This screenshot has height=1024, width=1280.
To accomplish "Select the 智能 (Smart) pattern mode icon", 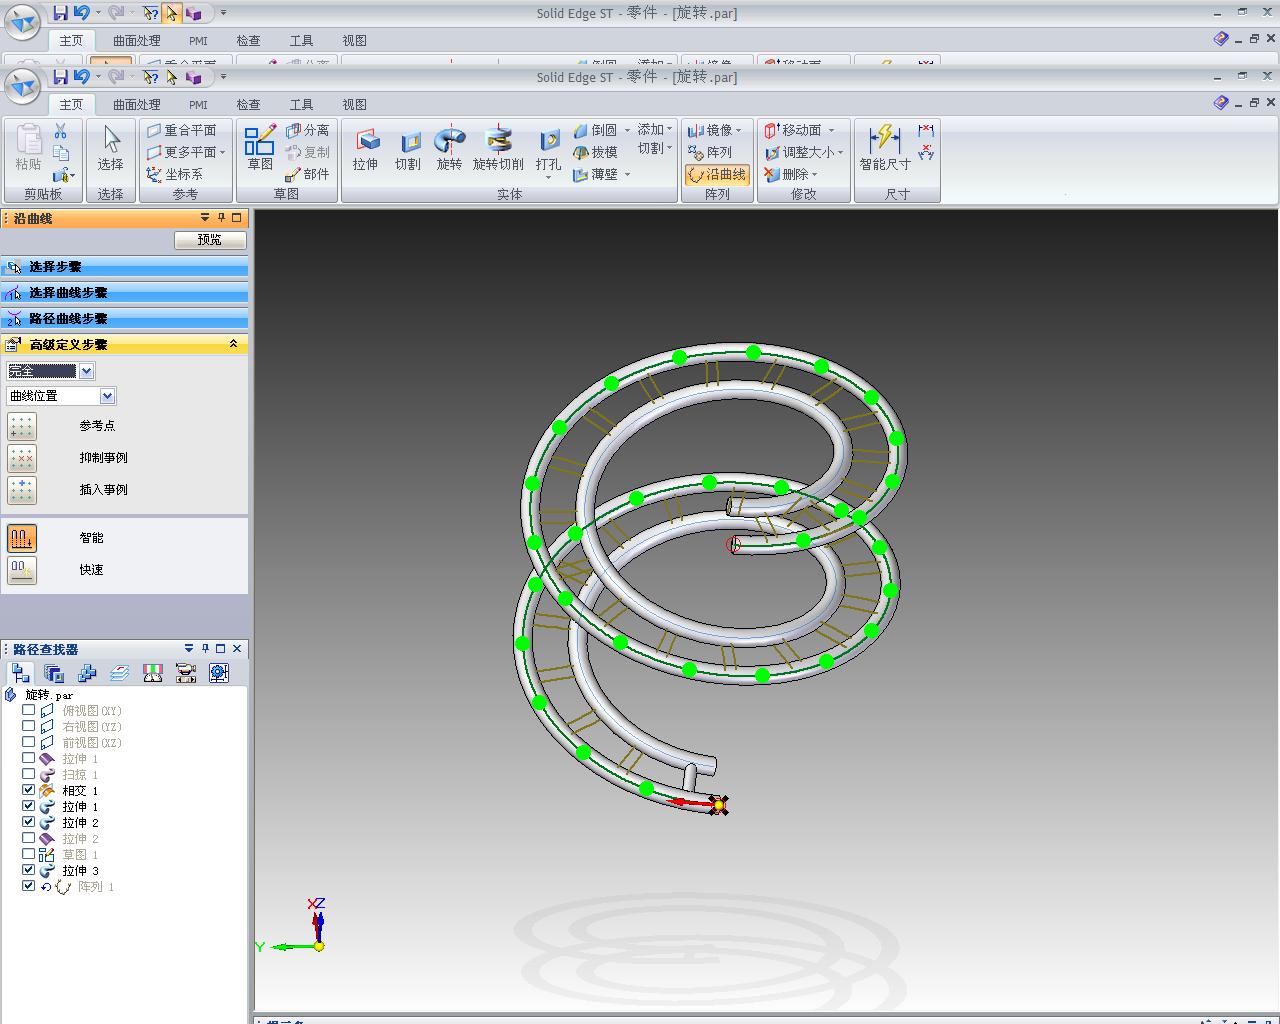I will [22, 538].
